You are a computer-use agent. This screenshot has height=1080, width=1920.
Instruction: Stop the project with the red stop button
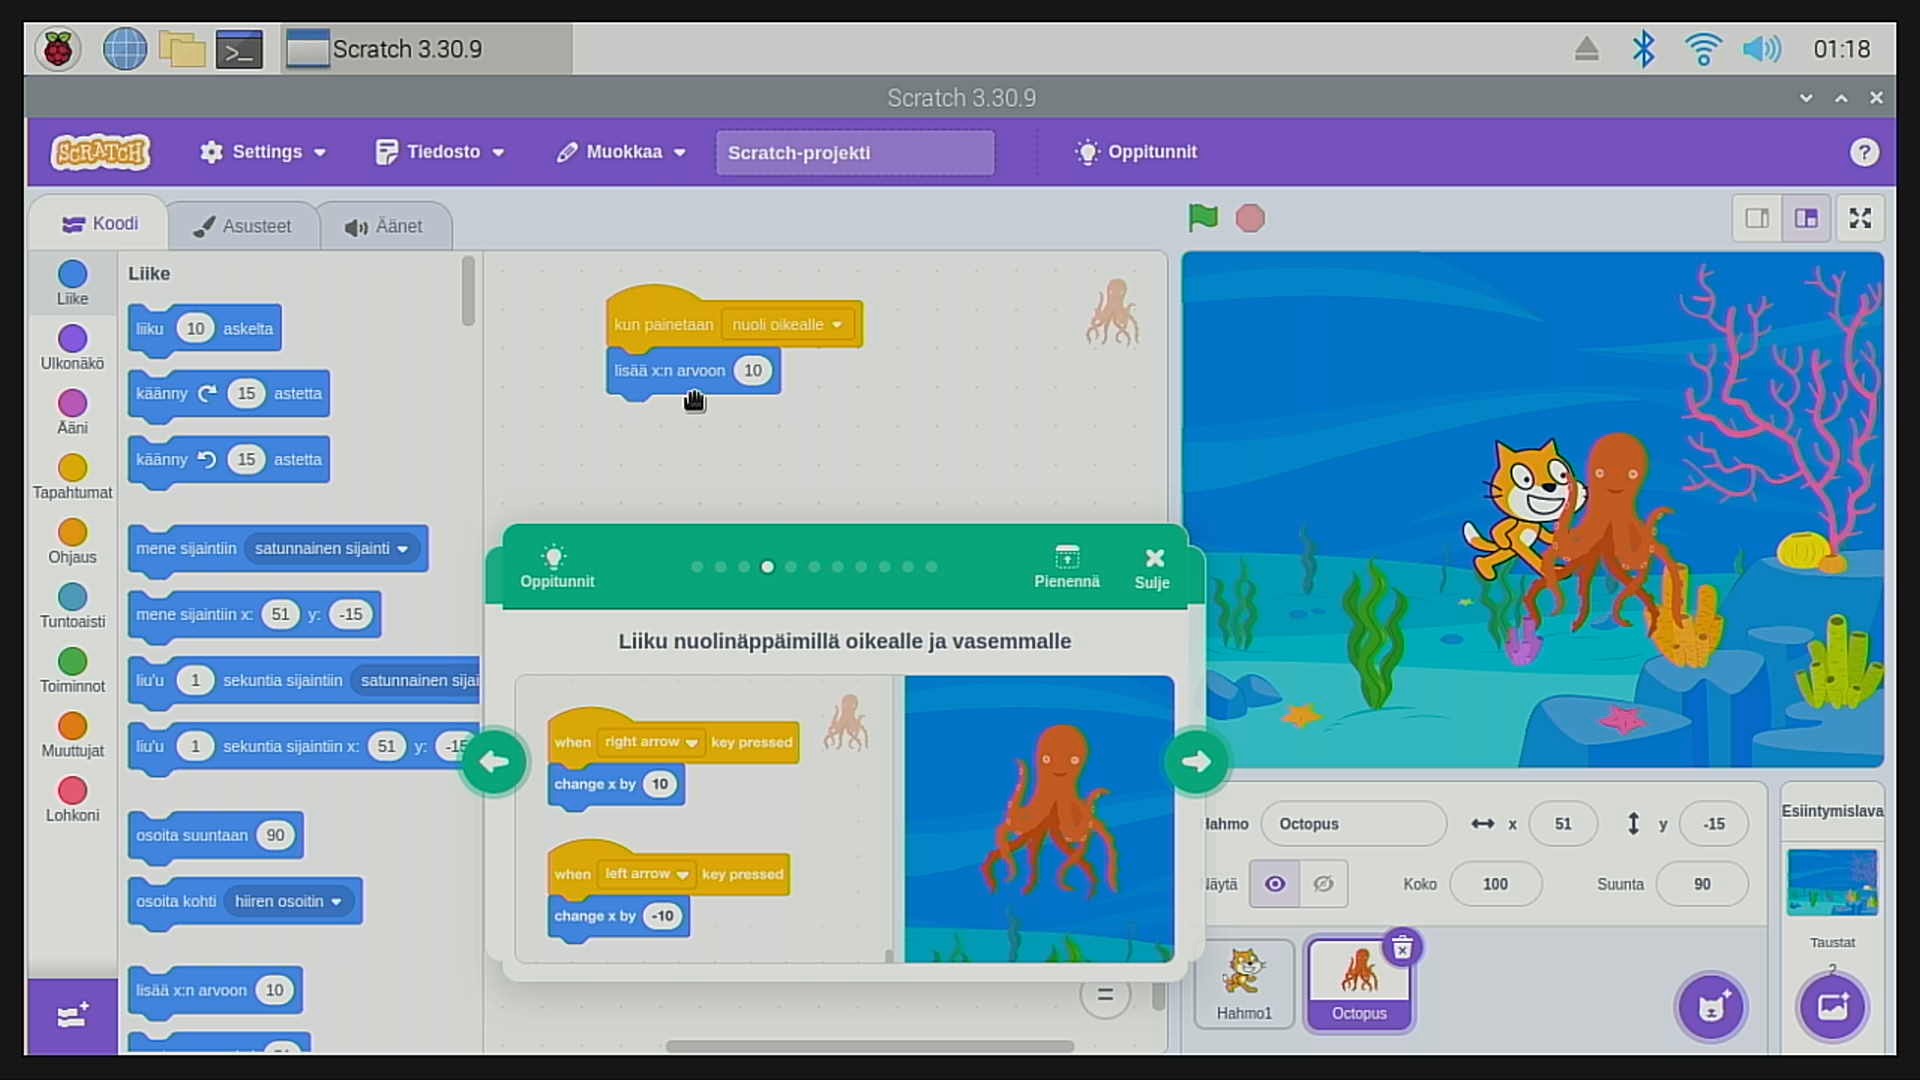click(x=1250, y=218)
